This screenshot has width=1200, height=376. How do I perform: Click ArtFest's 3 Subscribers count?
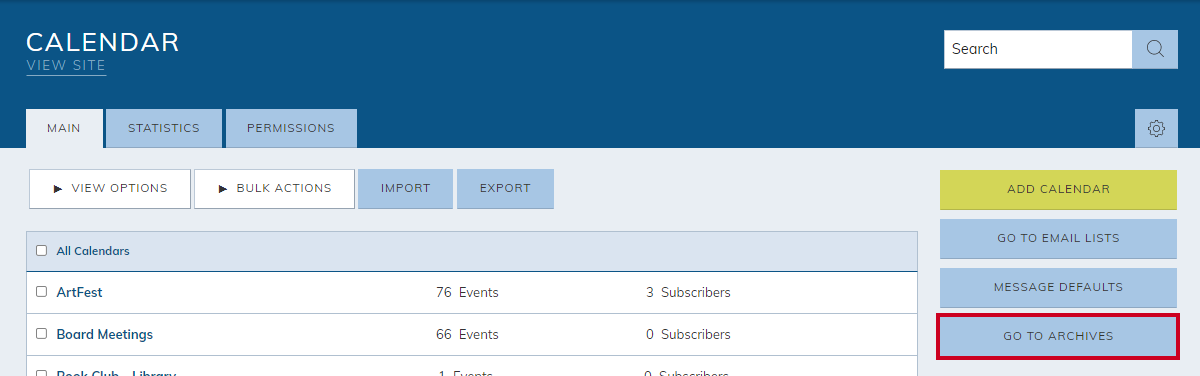coord(688,293)
